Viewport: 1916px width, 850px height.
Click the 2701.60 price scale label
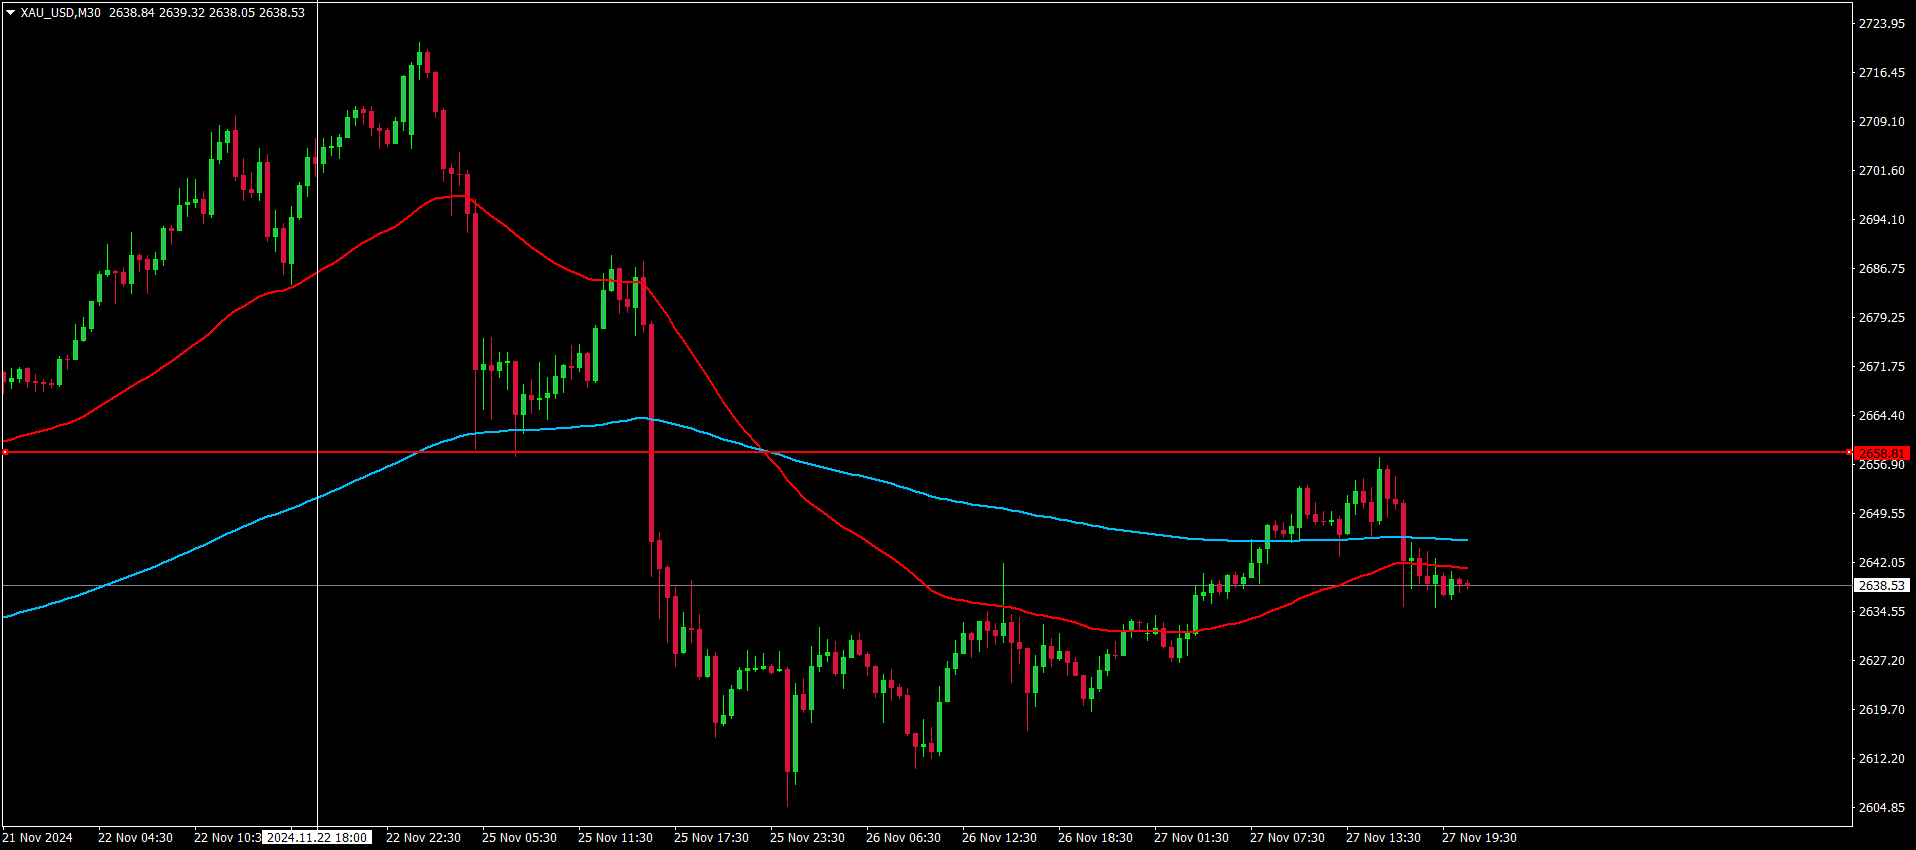[1881, 171]
